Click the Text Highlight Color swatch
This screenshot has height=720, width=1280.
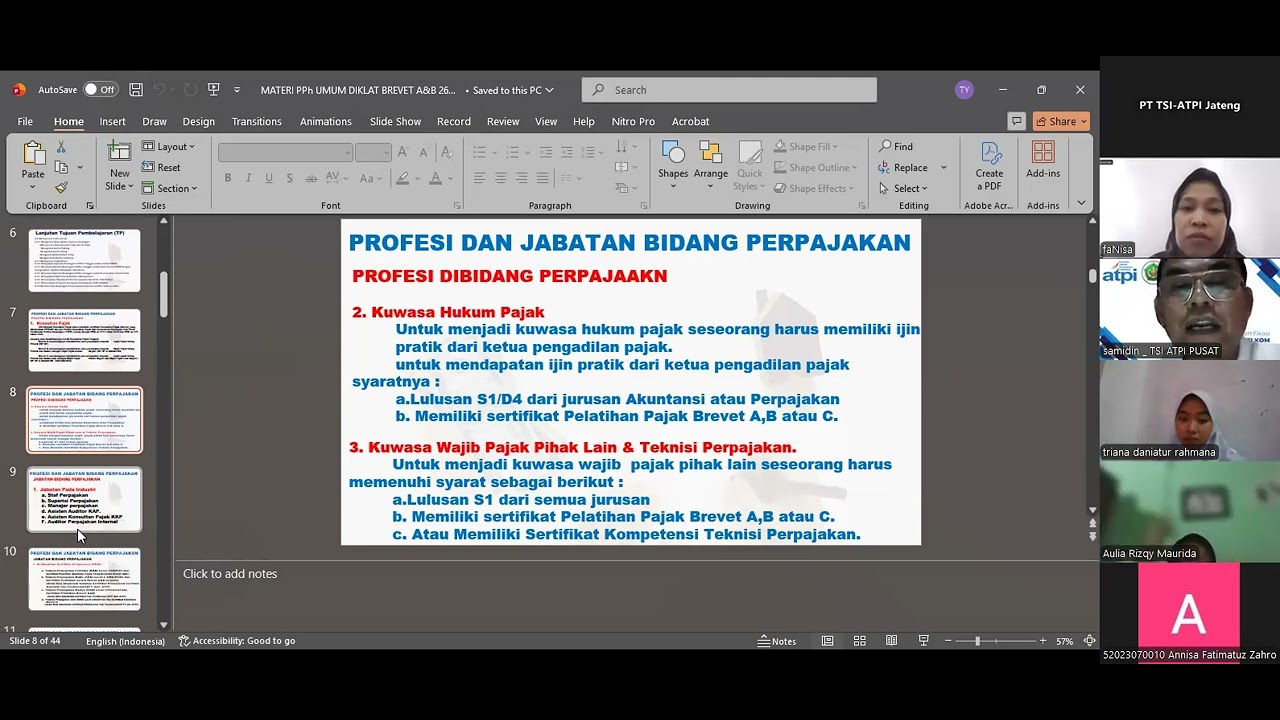402,178
